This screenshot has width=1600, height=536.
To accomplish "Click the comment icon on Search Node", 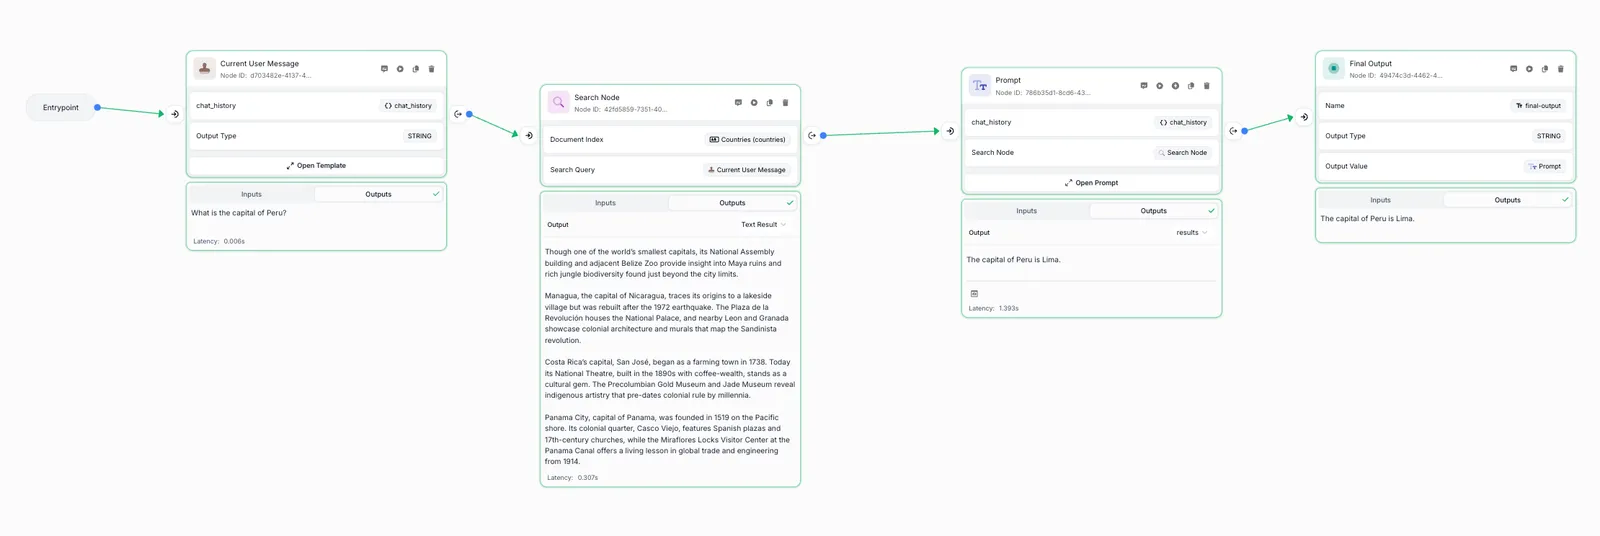I will coord(738,102).
